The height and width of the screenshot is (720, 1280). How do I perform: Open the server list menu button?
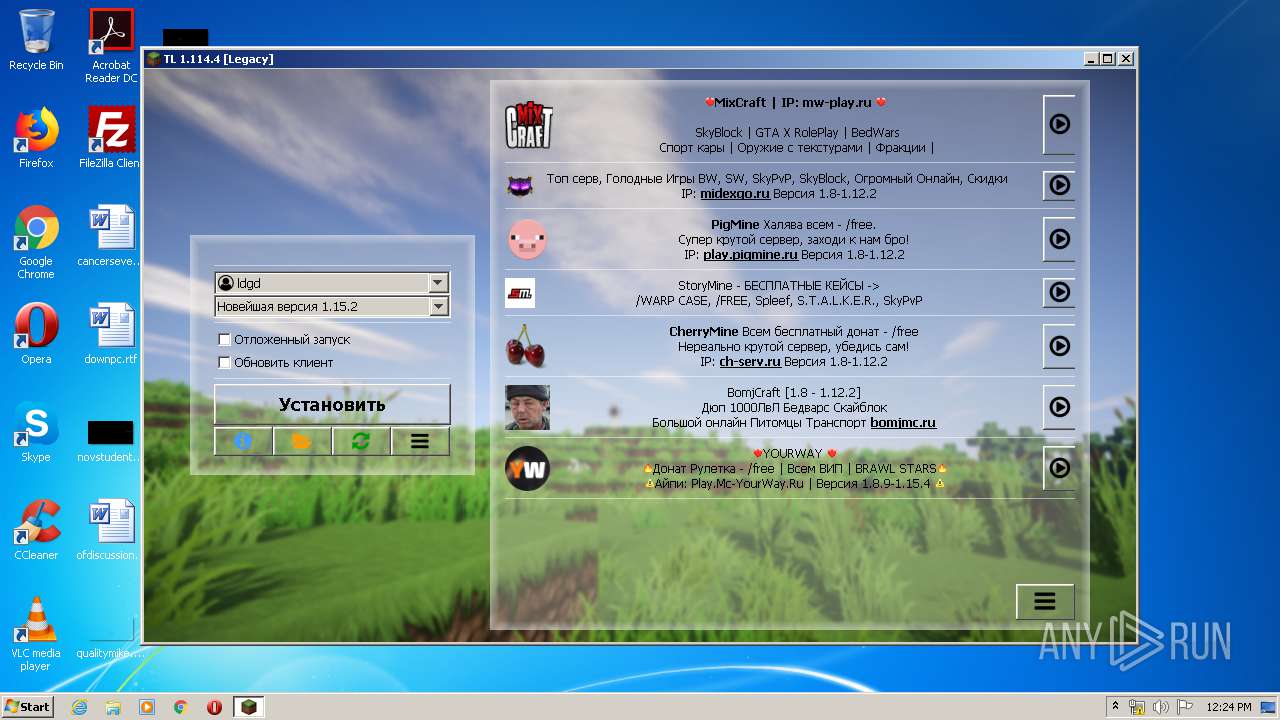[1045, 601]
